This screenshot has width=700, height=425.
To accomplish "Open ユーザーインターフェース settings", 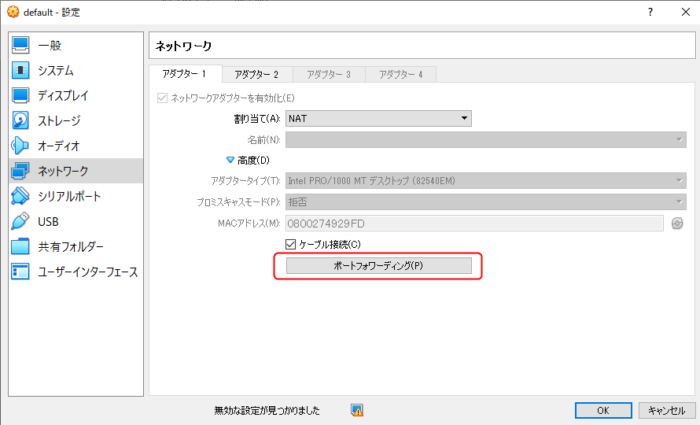I will tap(76, 271).
